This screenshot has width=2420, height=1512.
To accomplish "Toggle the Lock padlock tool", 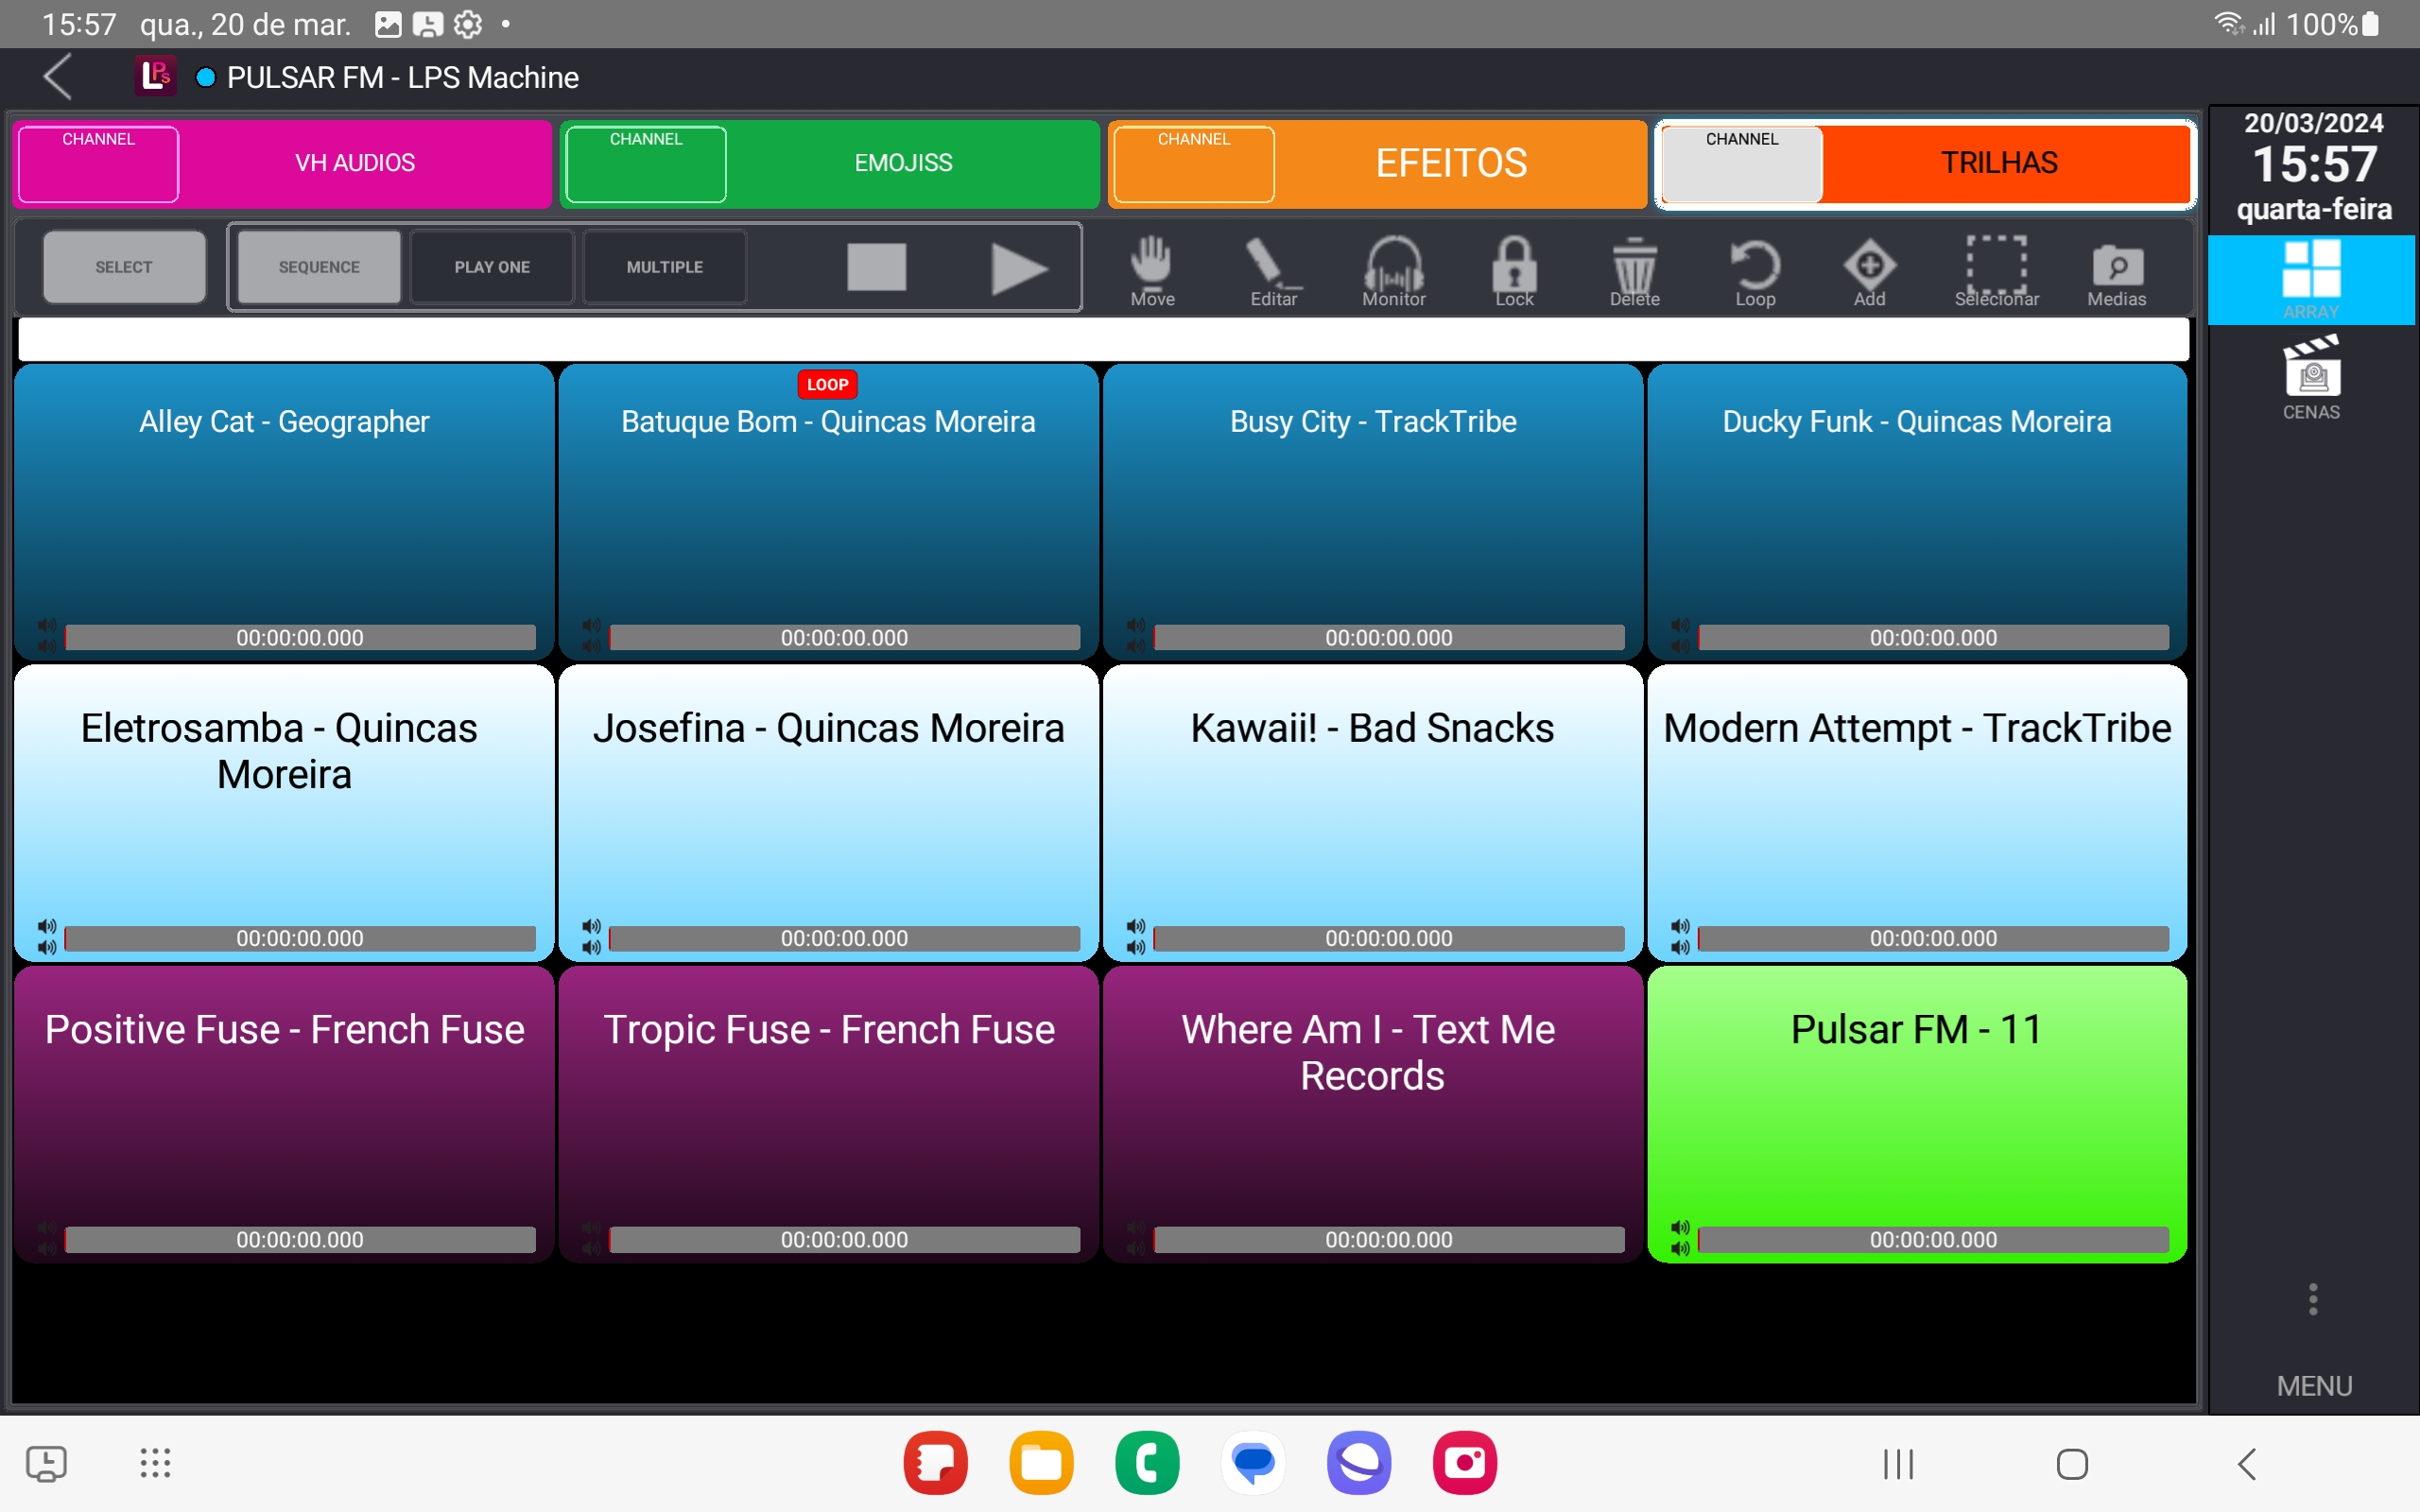I will (x=1514, y=270).
